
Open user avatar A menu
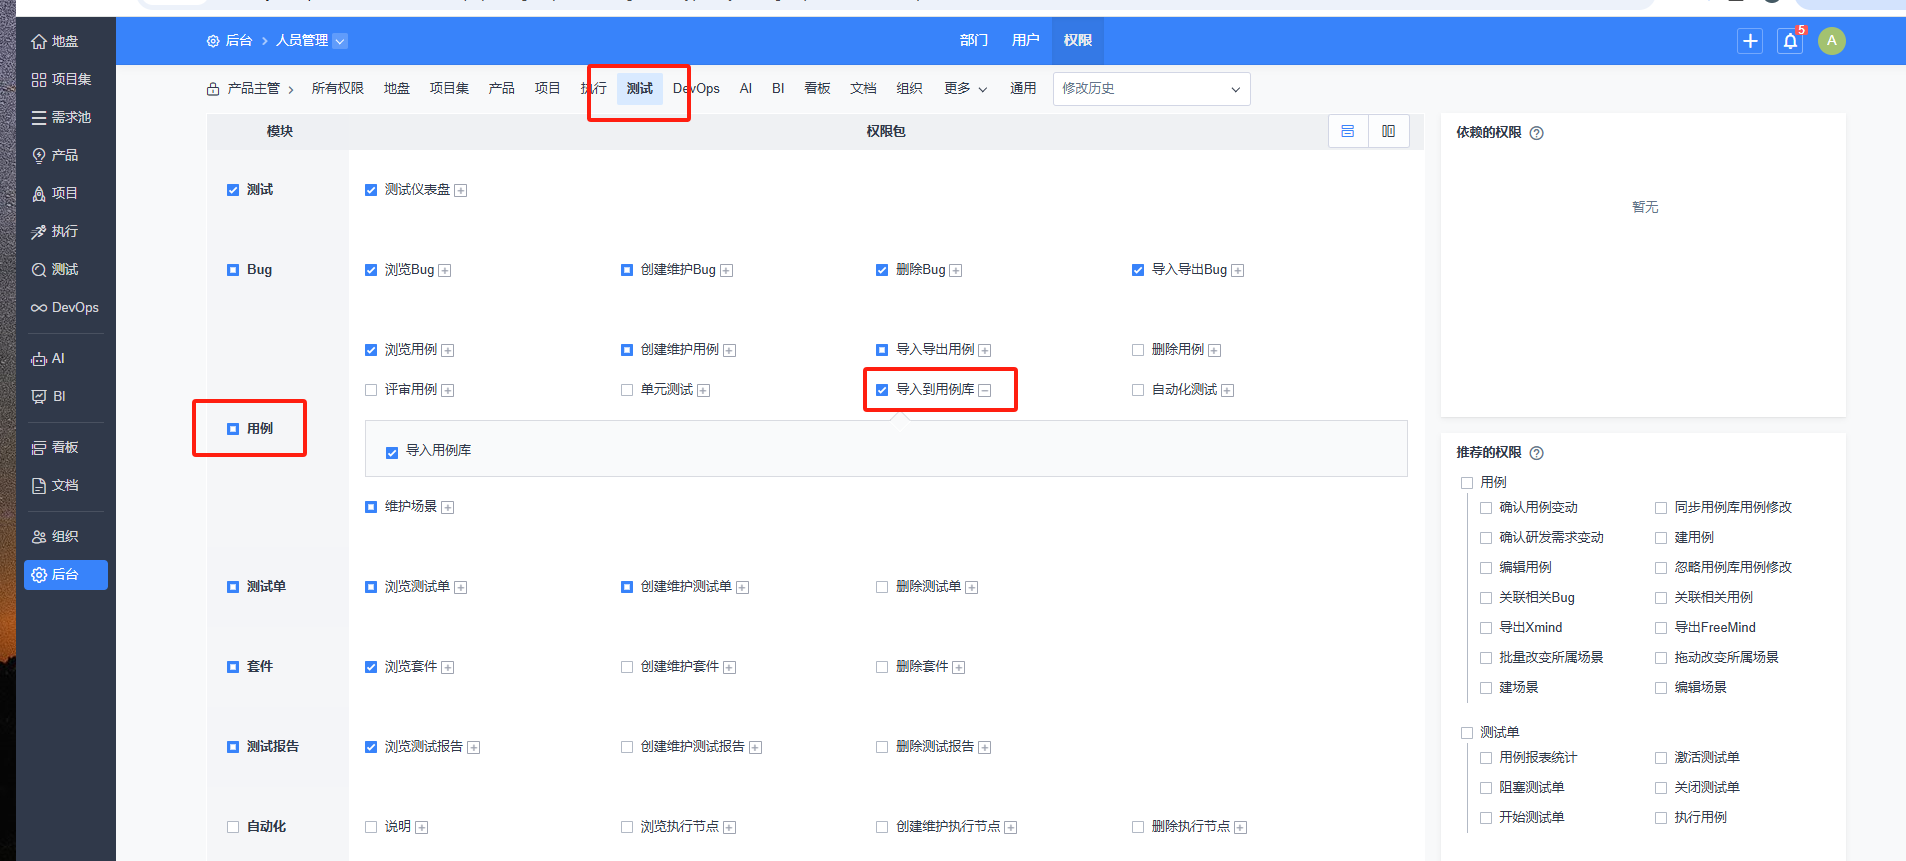pos(1832,41)
